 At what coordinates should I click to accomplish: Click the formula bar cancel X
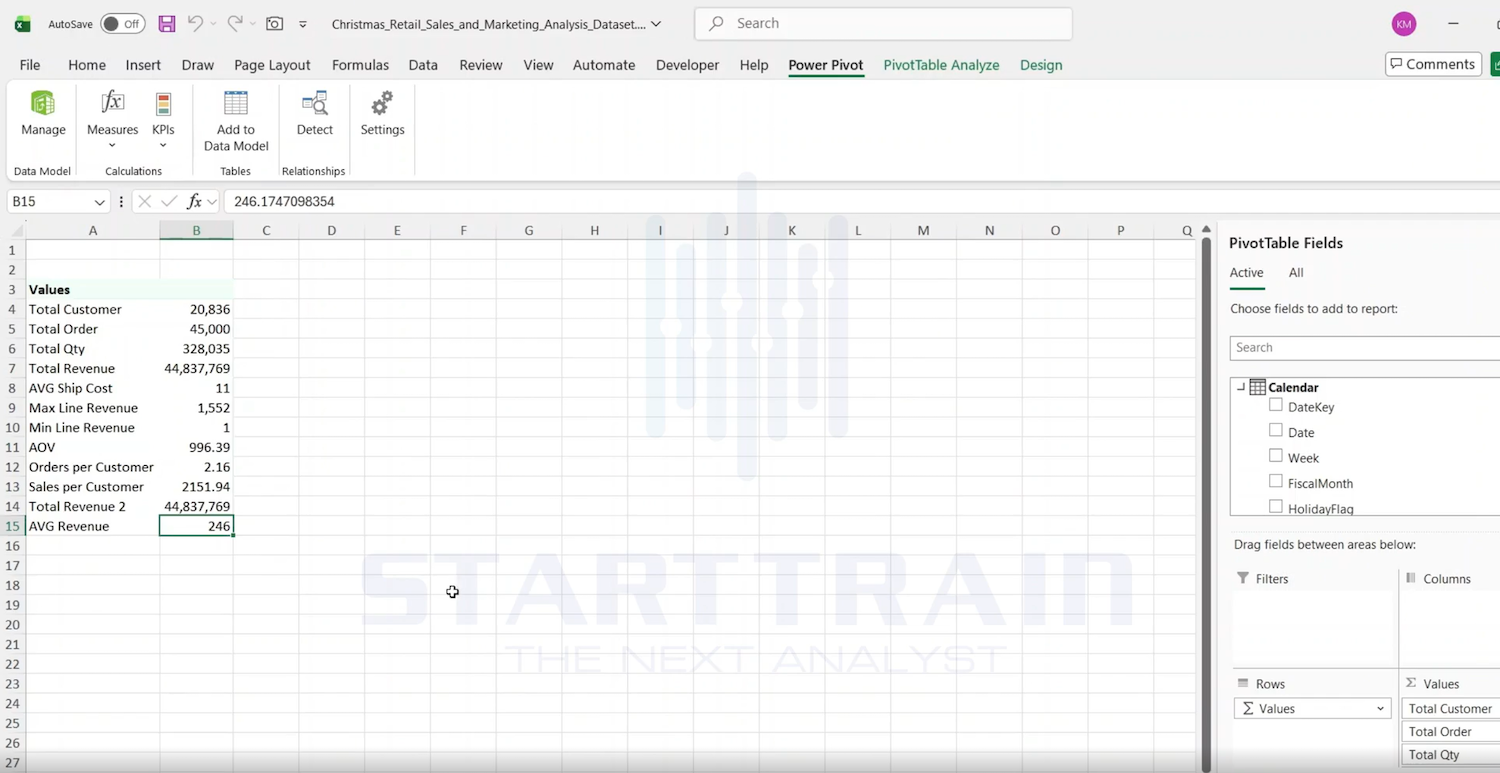144,201
